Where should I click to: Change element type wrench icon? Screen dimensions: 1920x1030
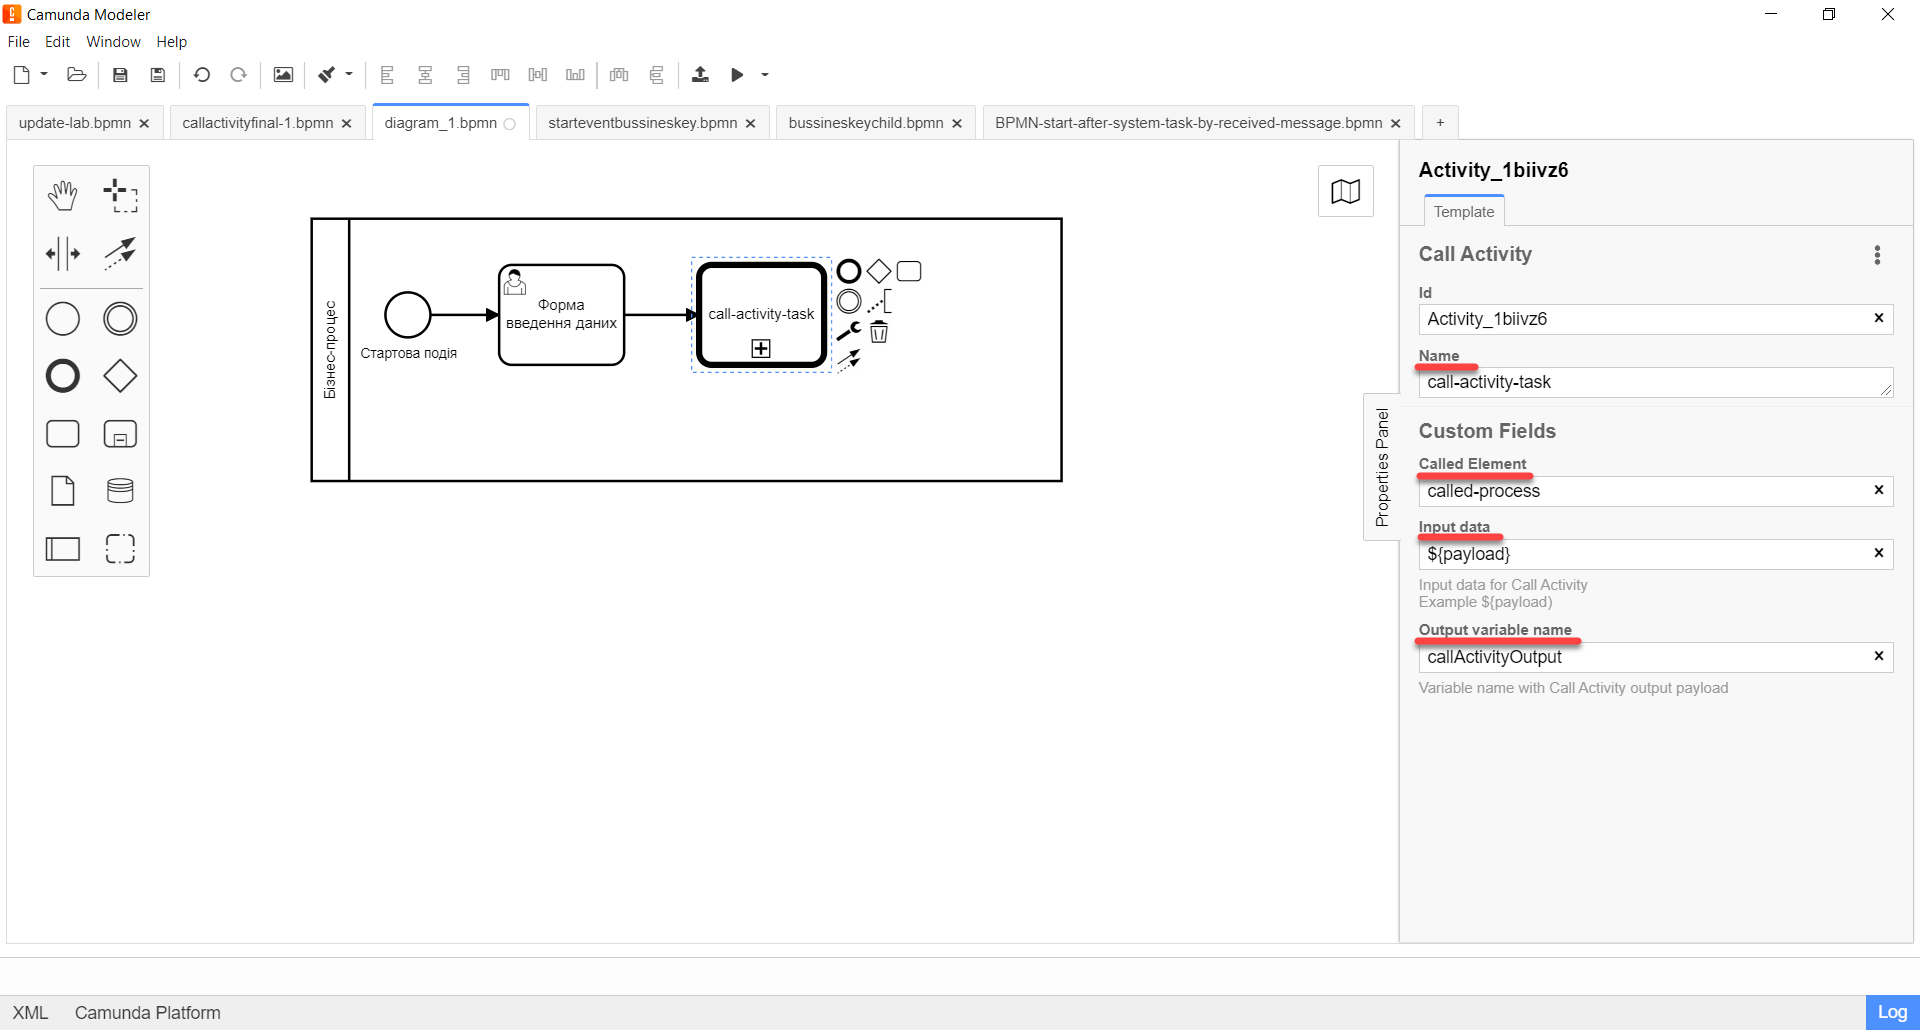(x=849, y=331)
